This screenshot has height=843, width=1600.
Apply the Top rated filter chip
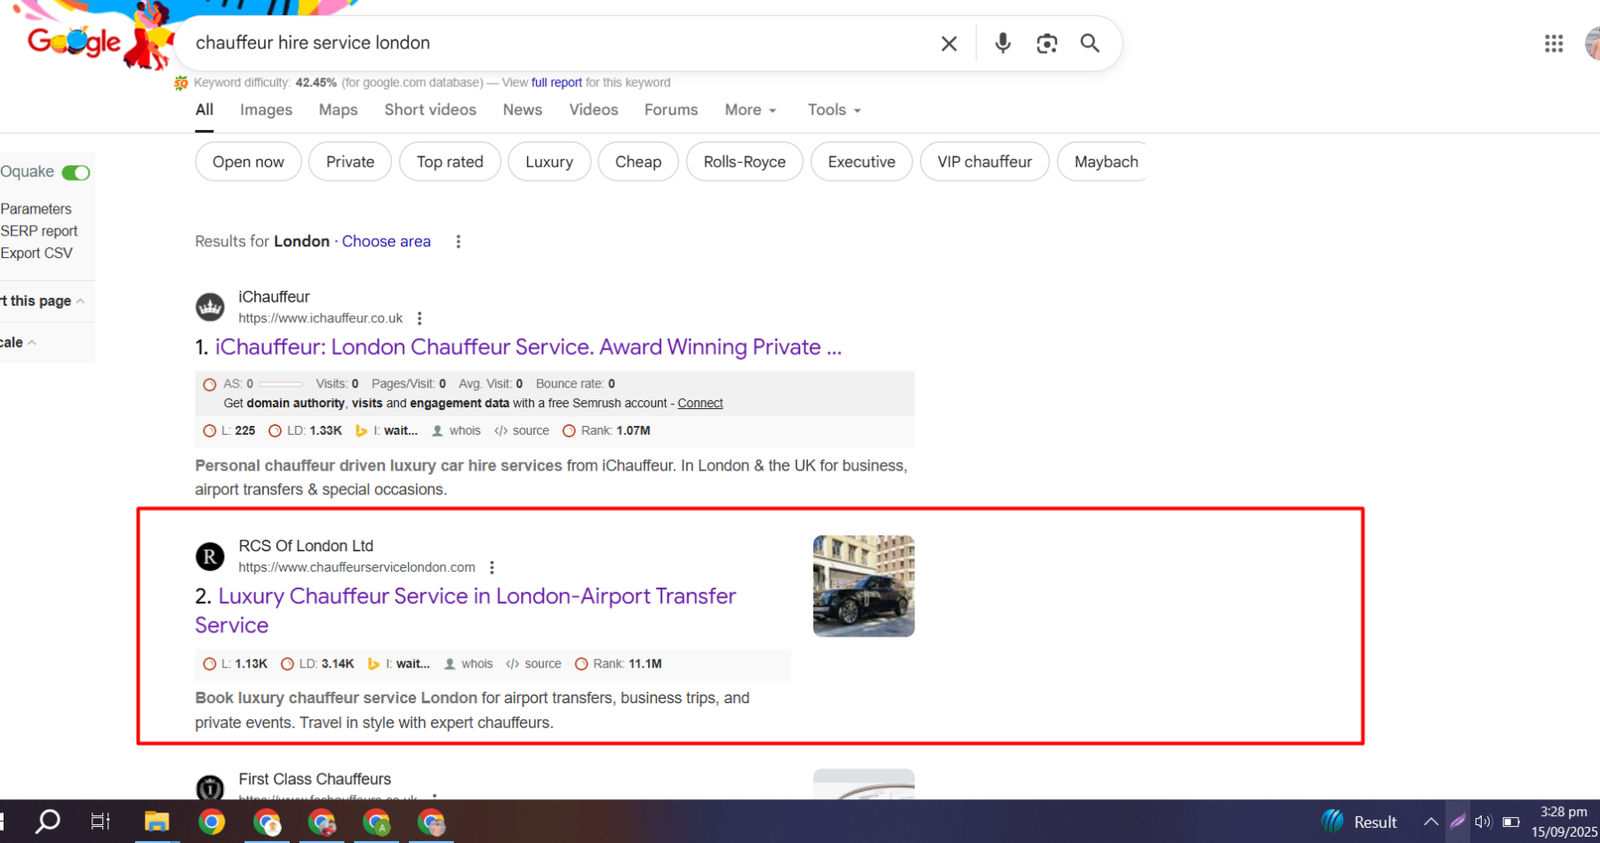coord(450,162)
